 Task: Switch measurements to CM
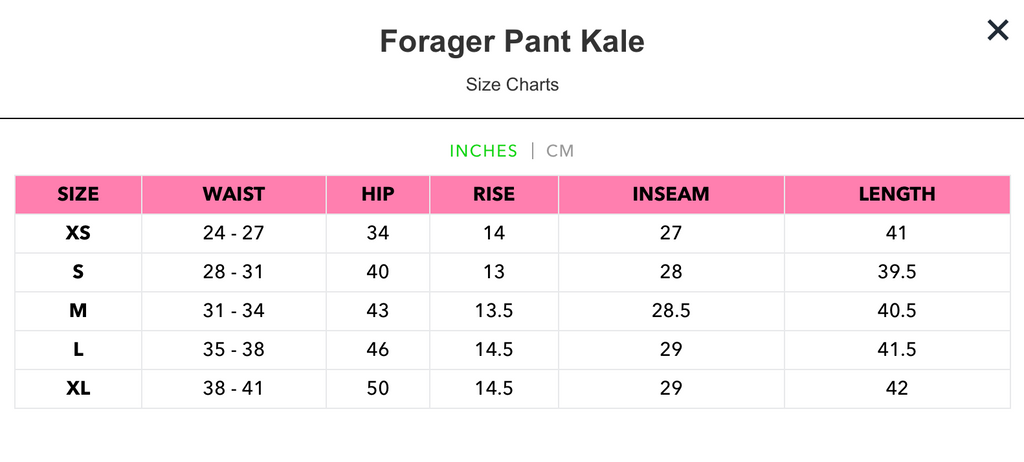[560, 151]
